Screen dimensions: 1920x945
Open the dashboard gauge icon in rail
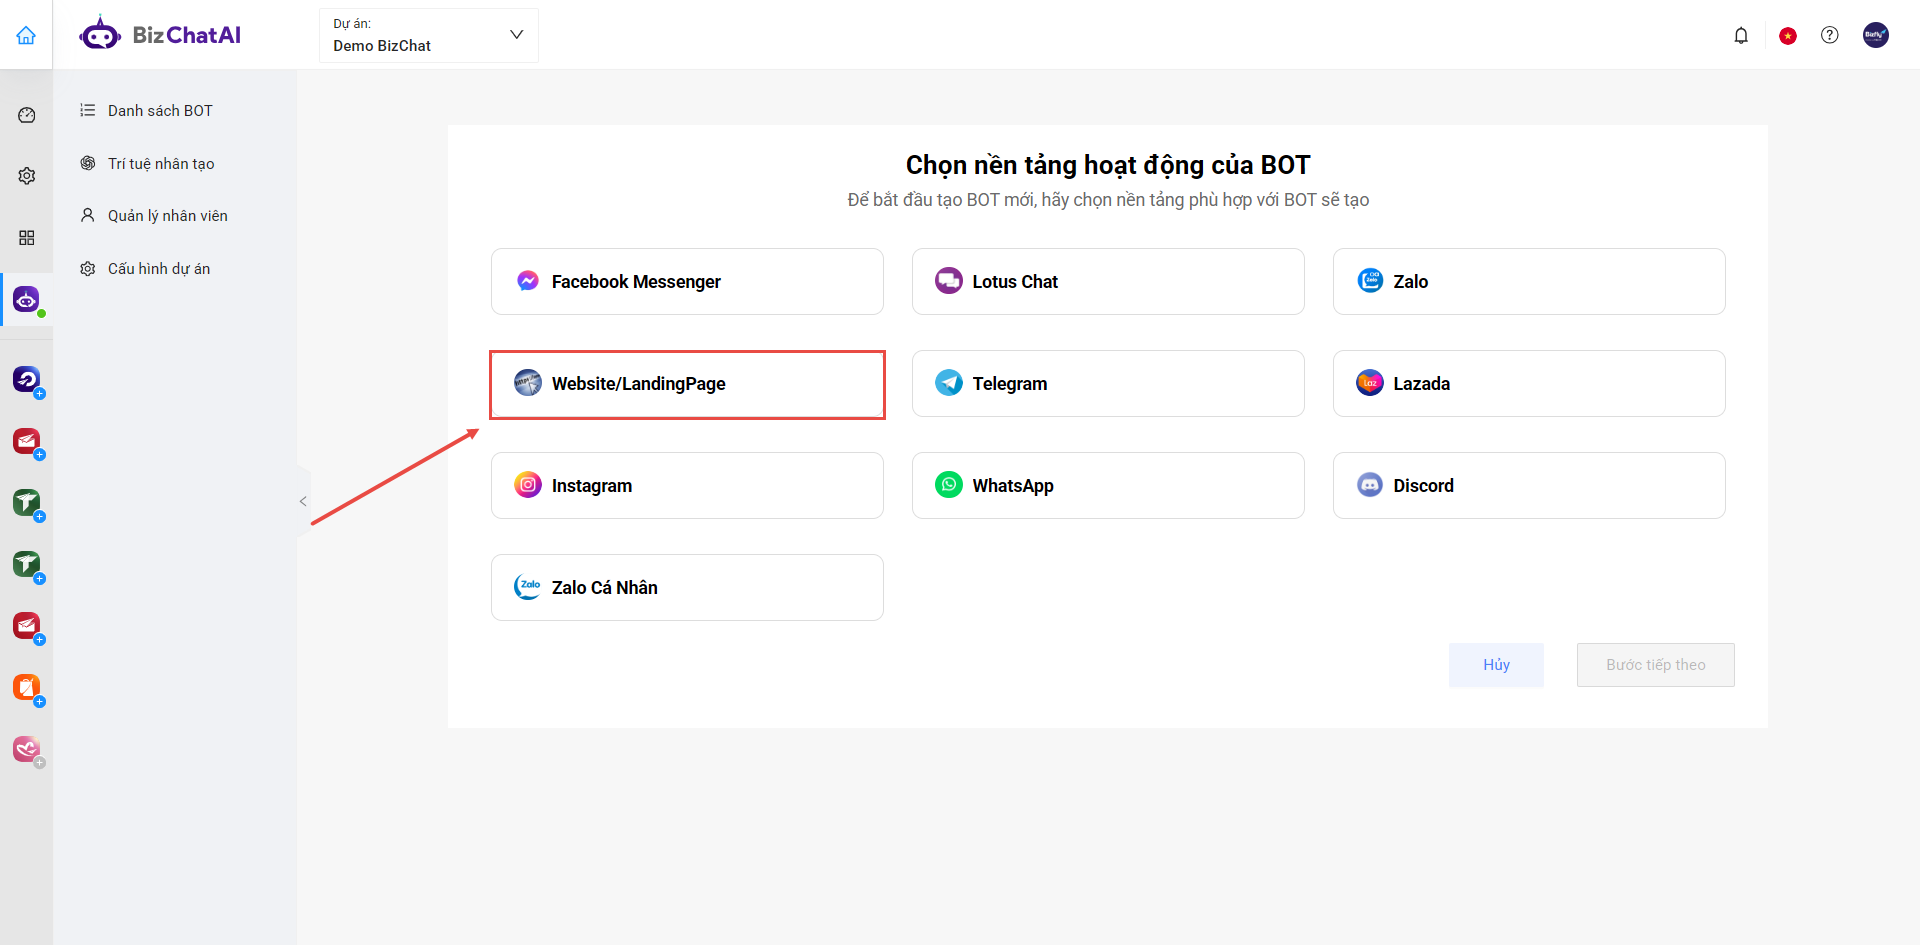point(27,115)
